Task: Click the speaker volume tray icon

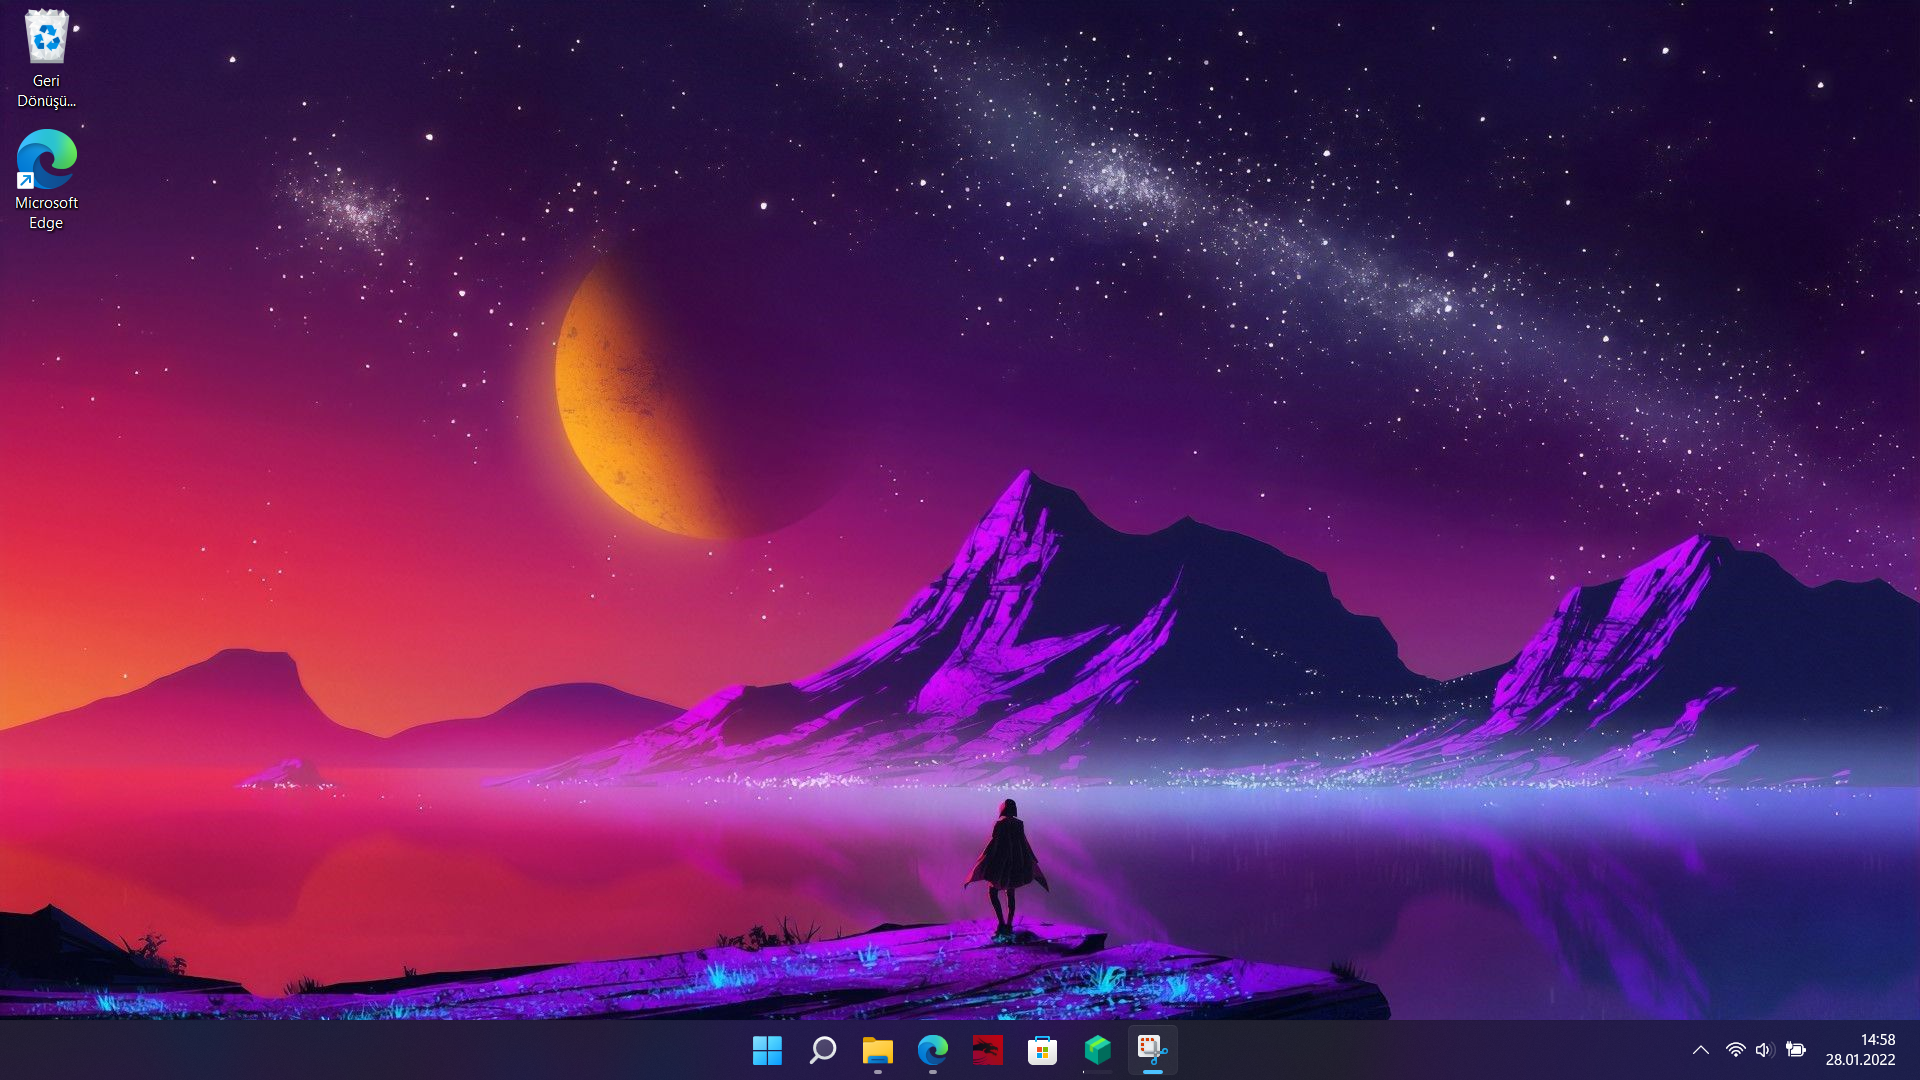Action: click(1764, 1050)
